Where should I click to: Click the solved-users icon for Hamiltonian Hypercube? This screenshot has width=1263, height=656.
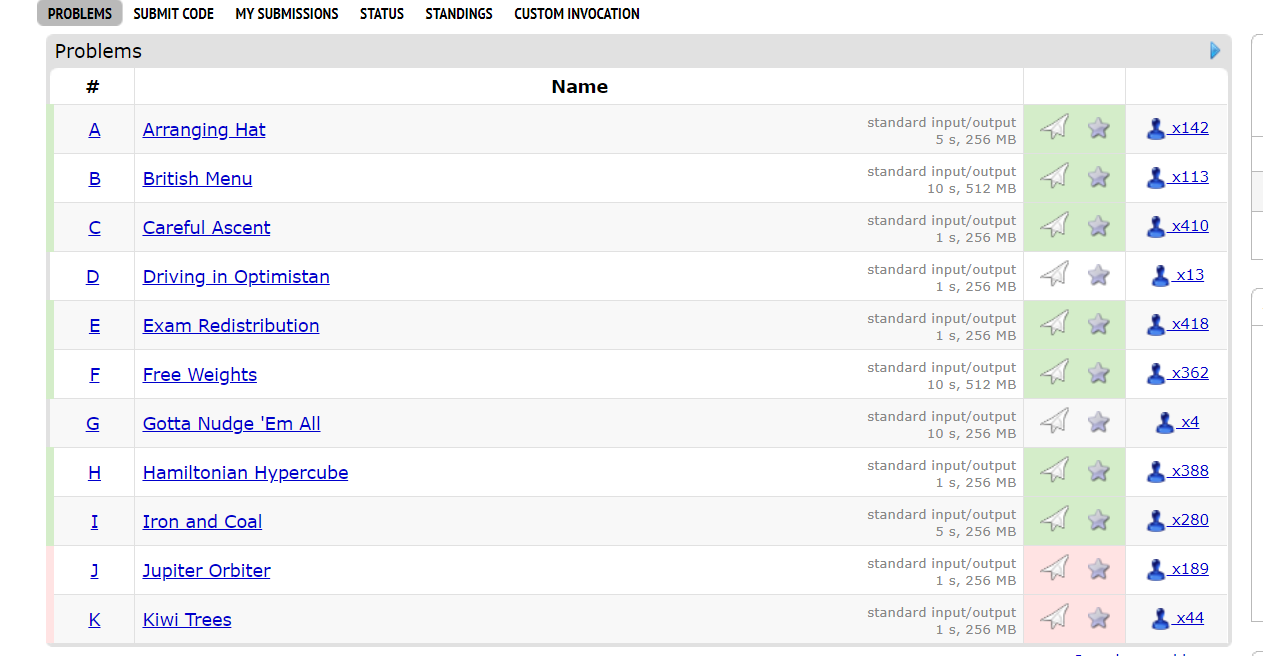(1156, 471)
